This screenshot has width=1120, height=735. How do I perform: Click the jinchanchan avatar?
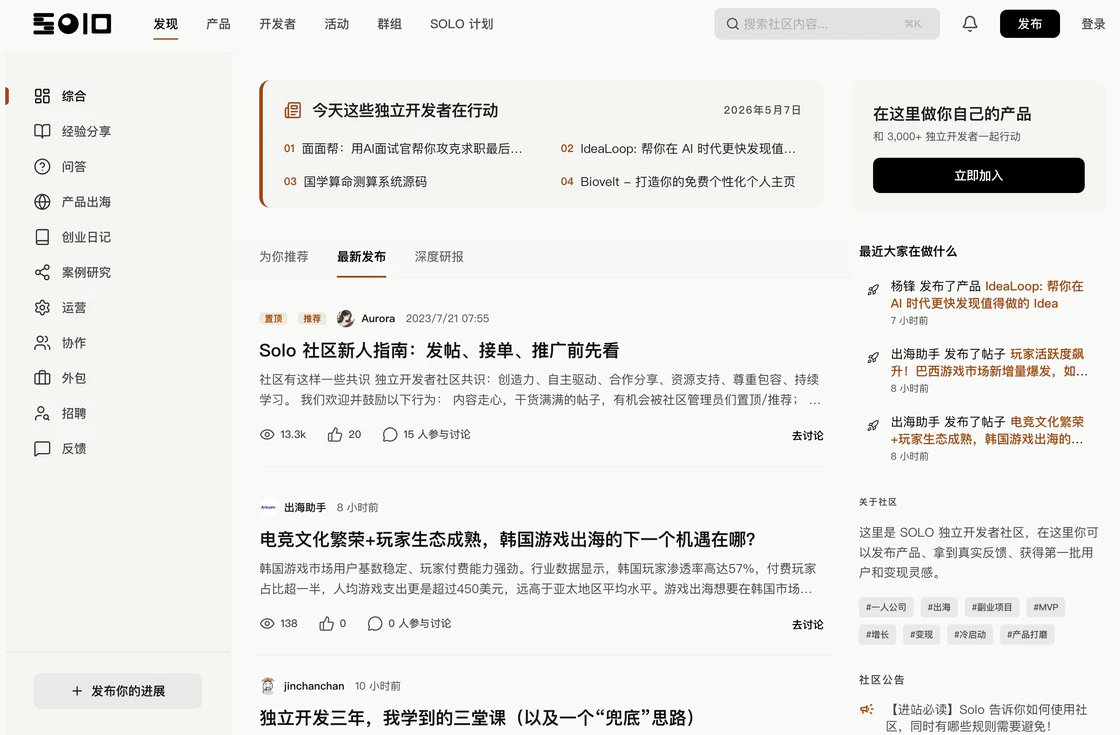[268, 686]
